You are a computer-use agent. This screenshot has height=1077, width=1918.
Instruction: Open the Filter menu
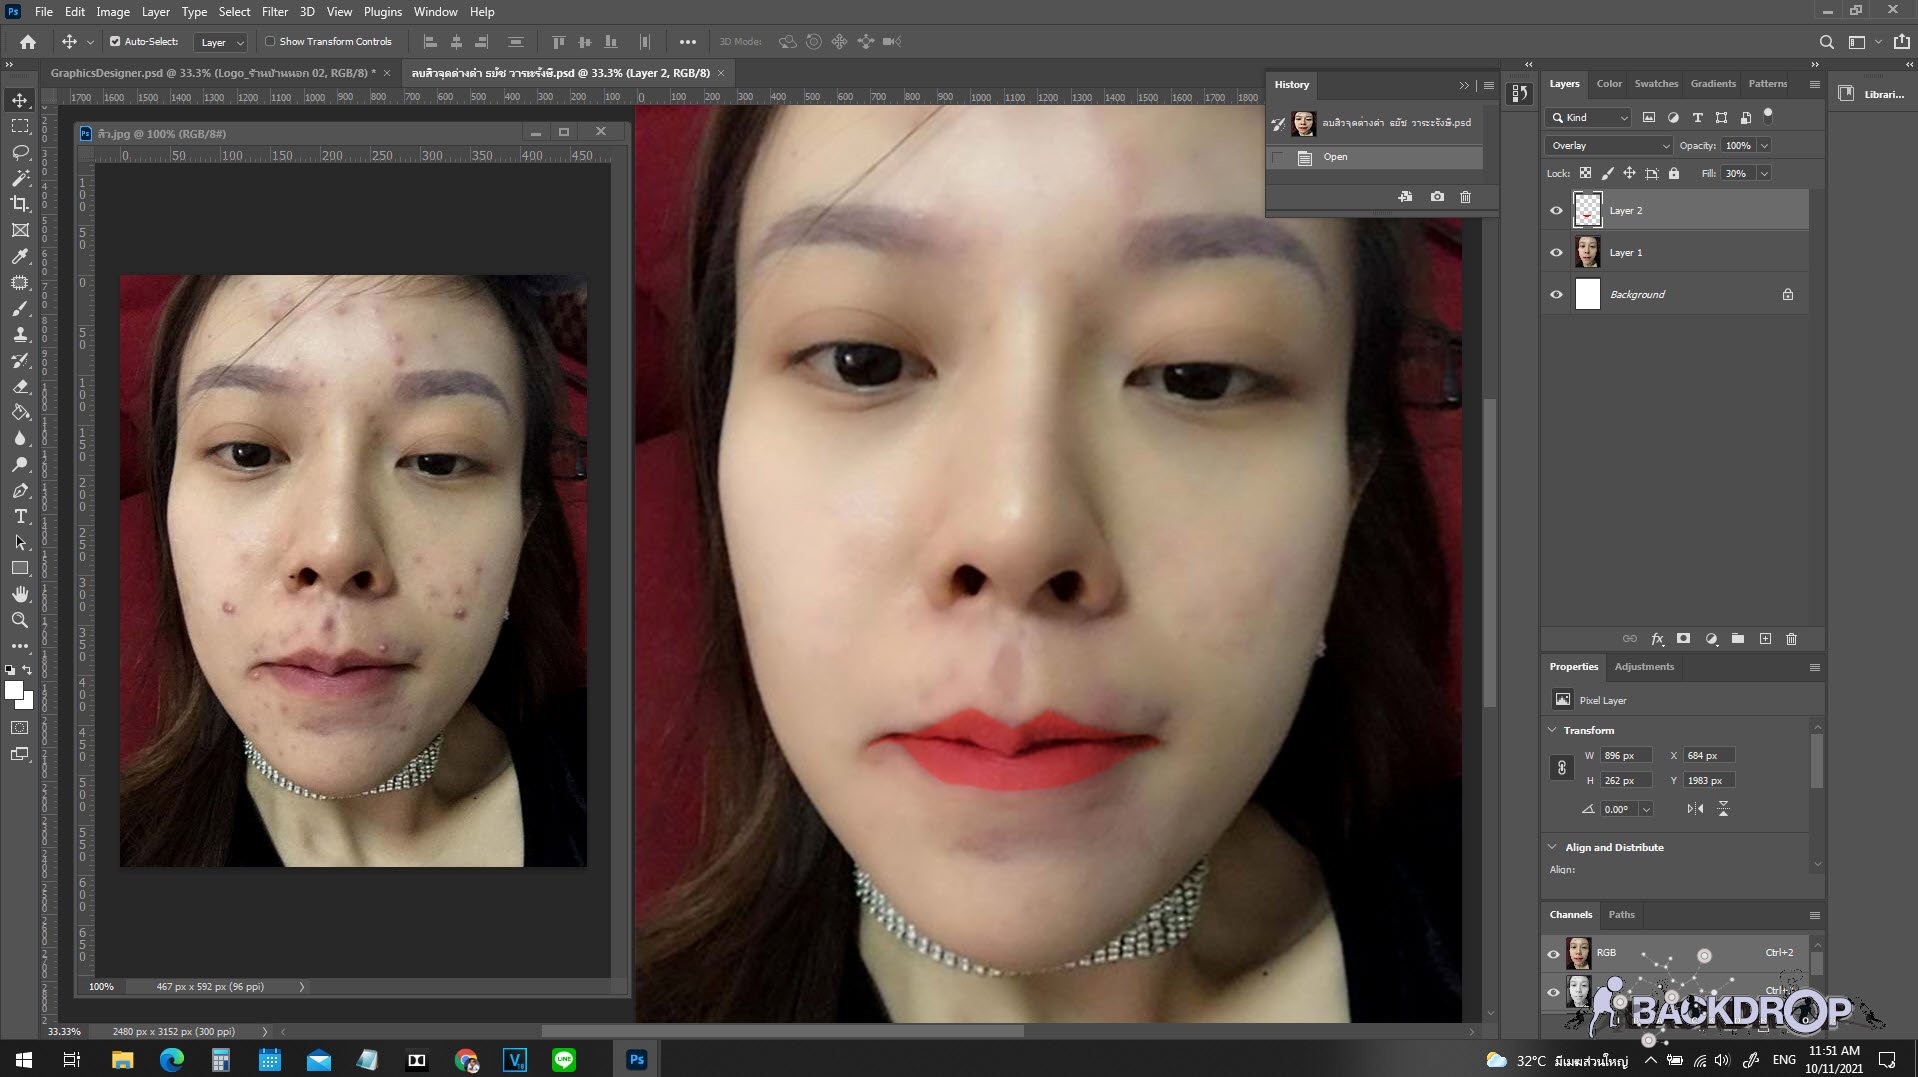pos(275,12)
